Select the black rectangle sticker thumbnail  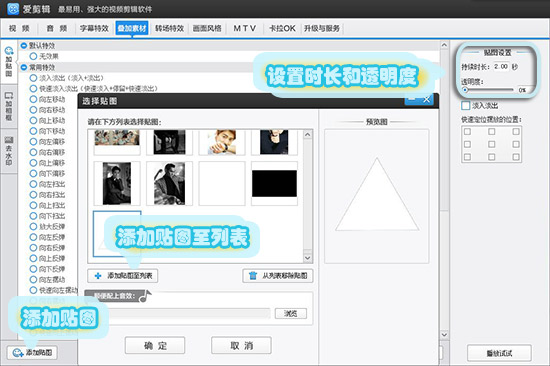(274, 183)
